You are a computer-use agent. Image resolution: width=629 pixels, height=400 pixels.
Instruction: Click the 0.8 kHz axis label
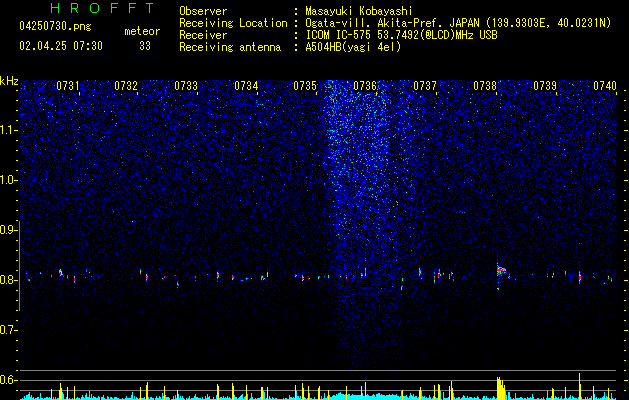click(9, 280)
